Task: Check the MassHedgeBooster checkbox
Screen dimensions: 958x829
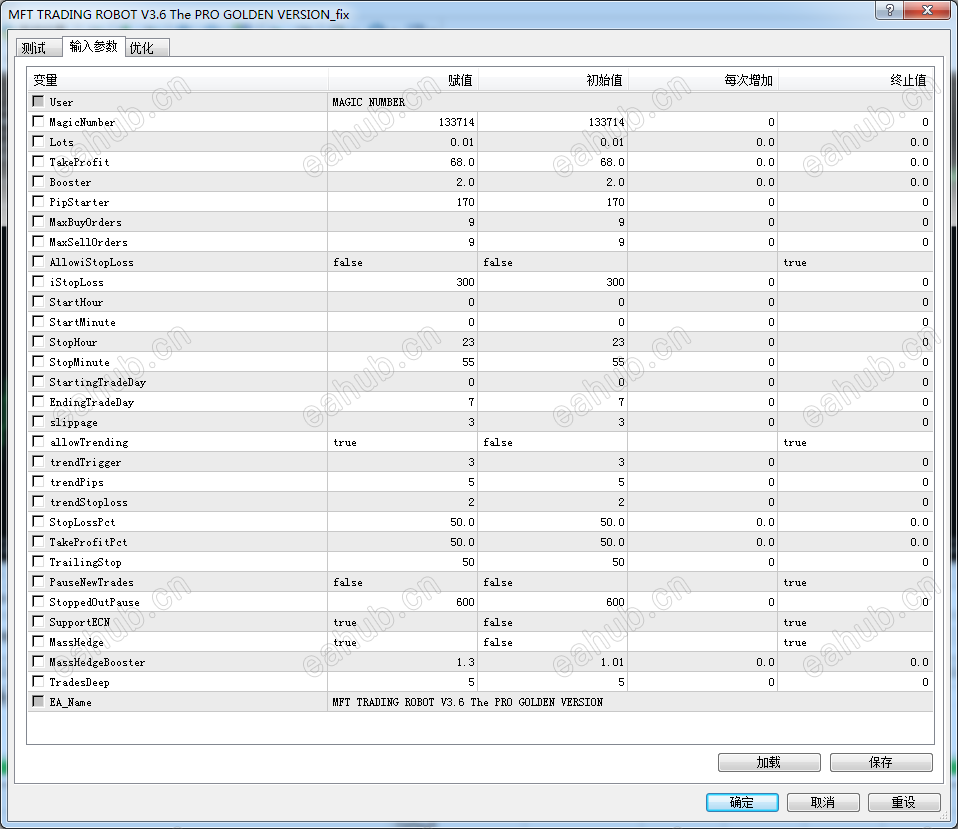Action: click(38, 661)
